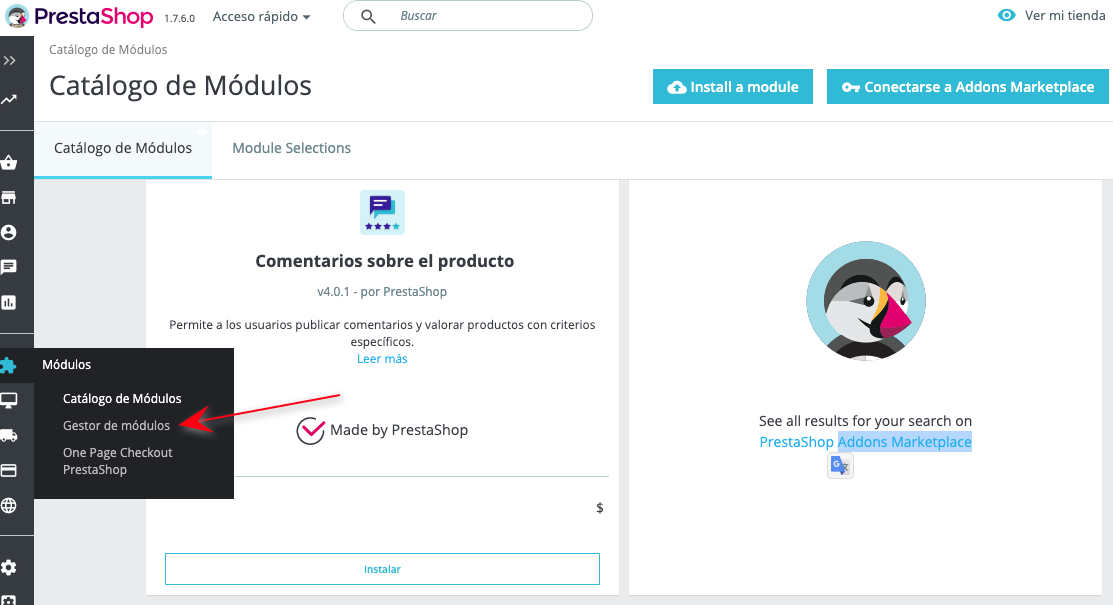Expand the sidebar with double-chevron icon

point(9,61)
